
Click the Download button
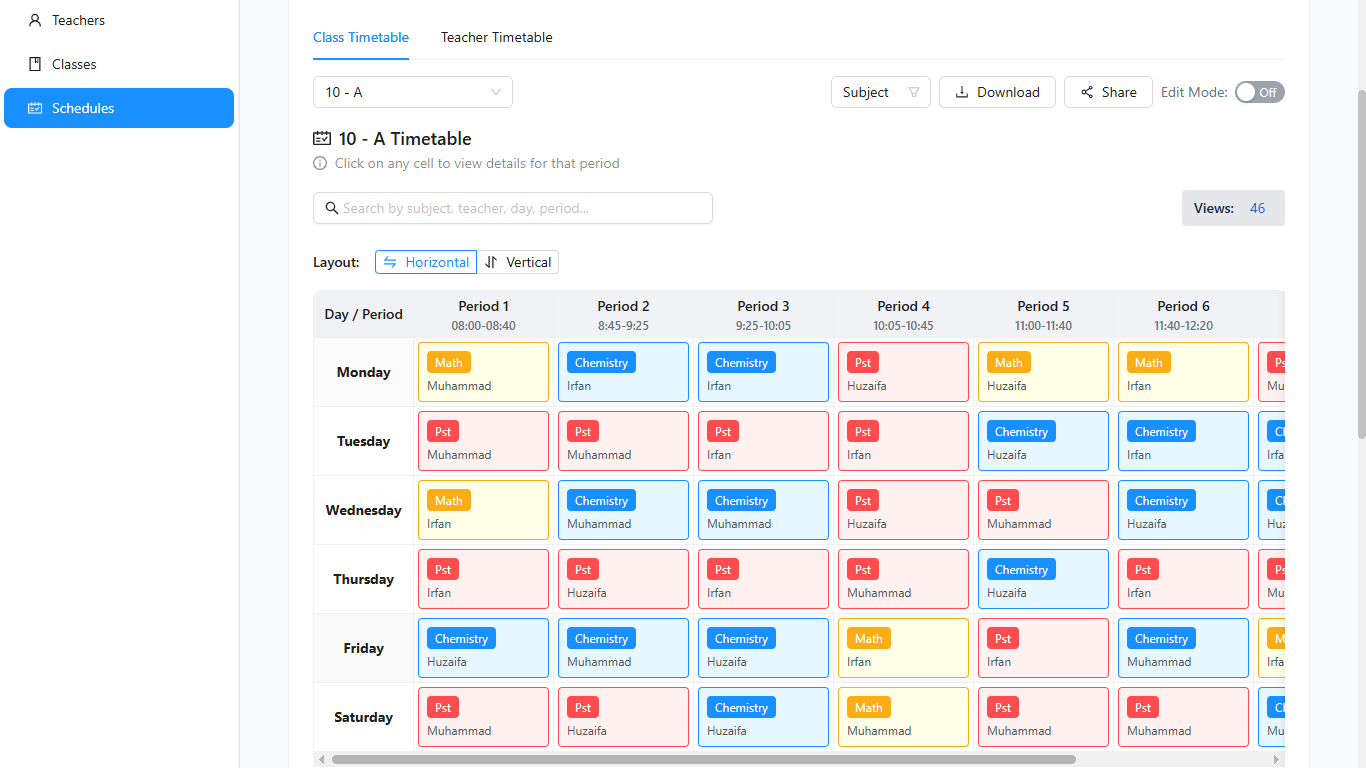(997, 91)
